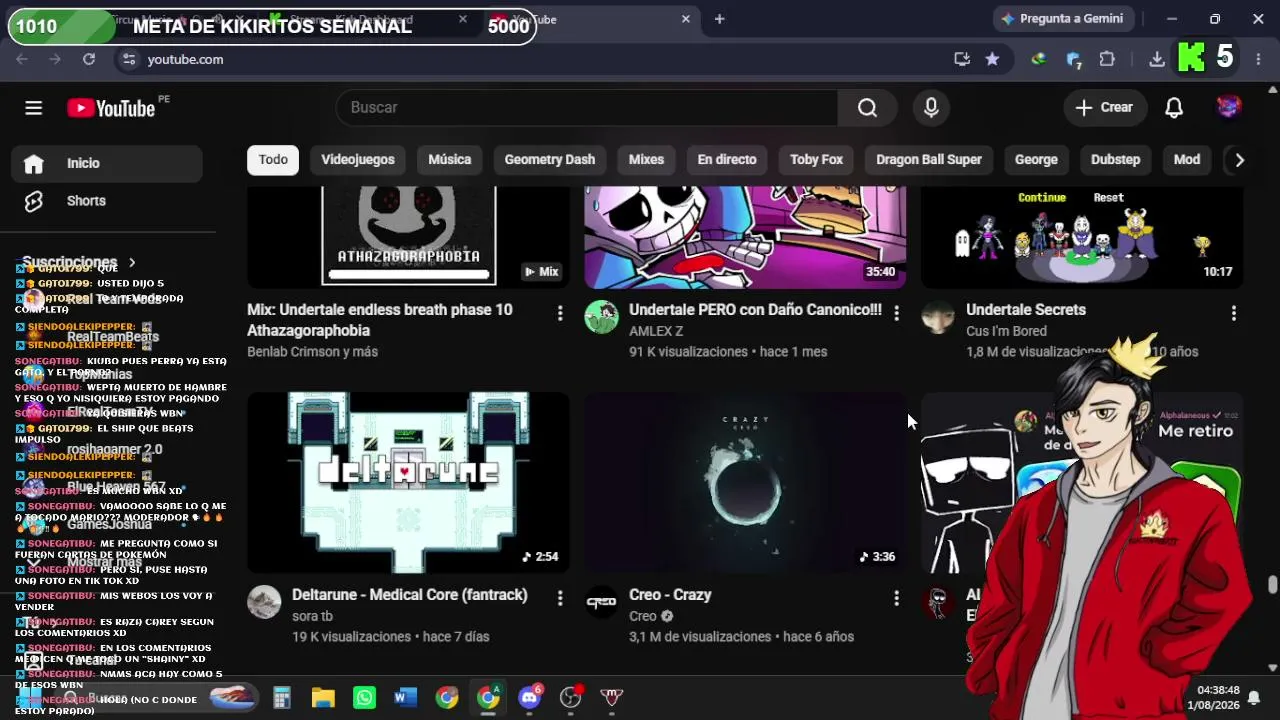Open Discord from the taskbar
Screen dimensions: 1280x720
tap(530, 697)
